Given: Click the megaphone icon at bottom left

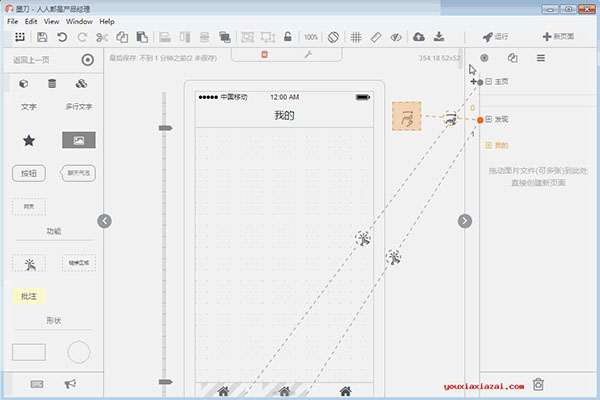Looking at the screenshot, I should (x=70, y=383).
